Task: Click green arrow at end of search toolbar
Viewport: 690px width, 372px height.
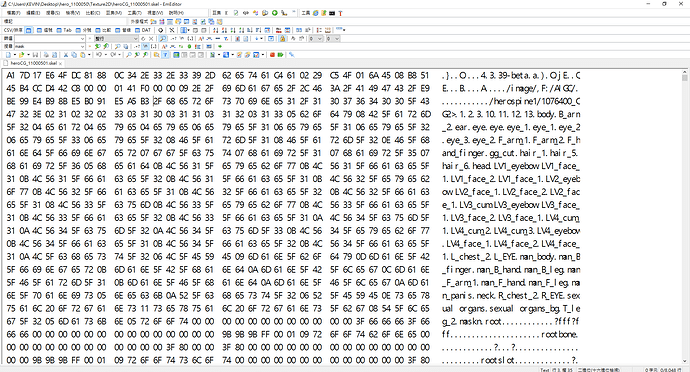Action: click(220, 46)
